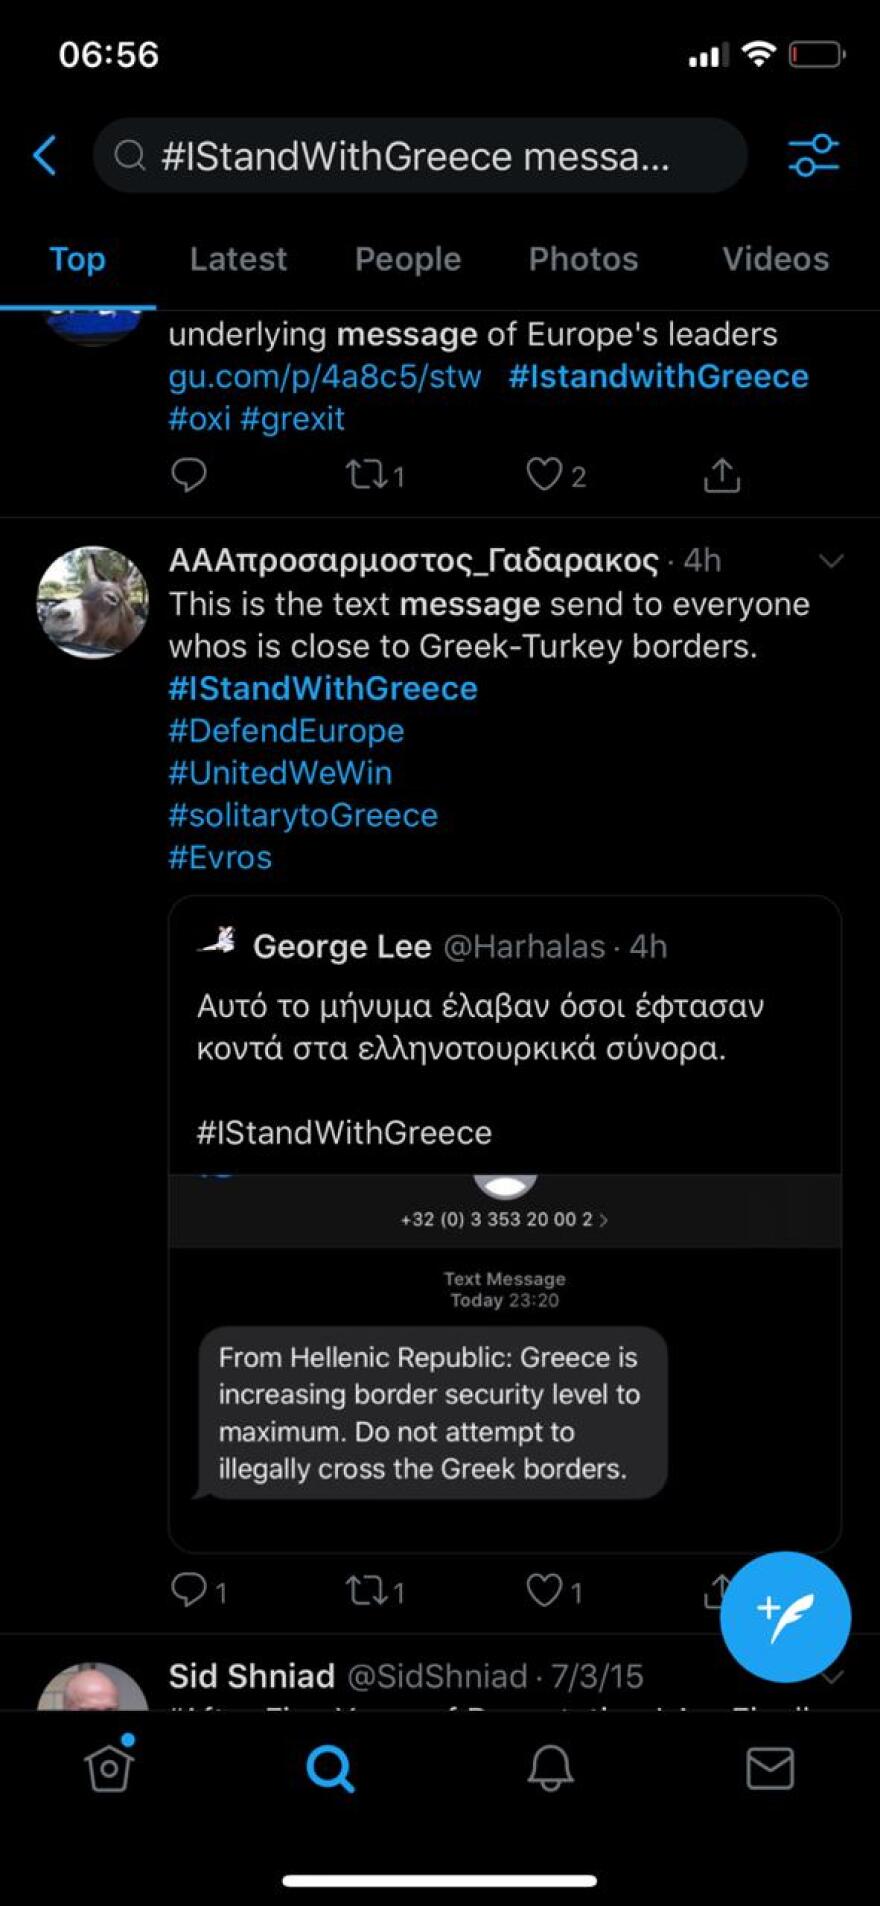Image resolution: width=880 pixels, height=1906 pixels.
Task: Select the Search magnifier in the bottom bar
Action: click(x=329, y=1767)
